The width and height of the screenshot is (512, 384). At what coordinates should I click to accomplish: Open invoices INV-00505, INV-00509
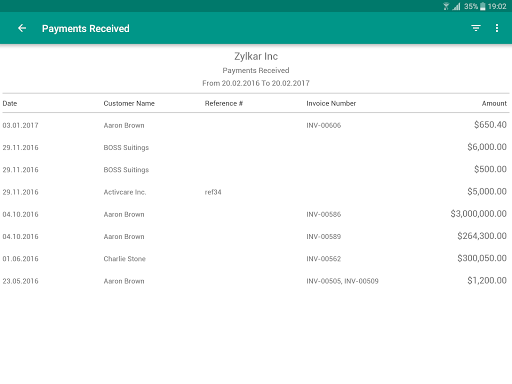click(342, 281)
